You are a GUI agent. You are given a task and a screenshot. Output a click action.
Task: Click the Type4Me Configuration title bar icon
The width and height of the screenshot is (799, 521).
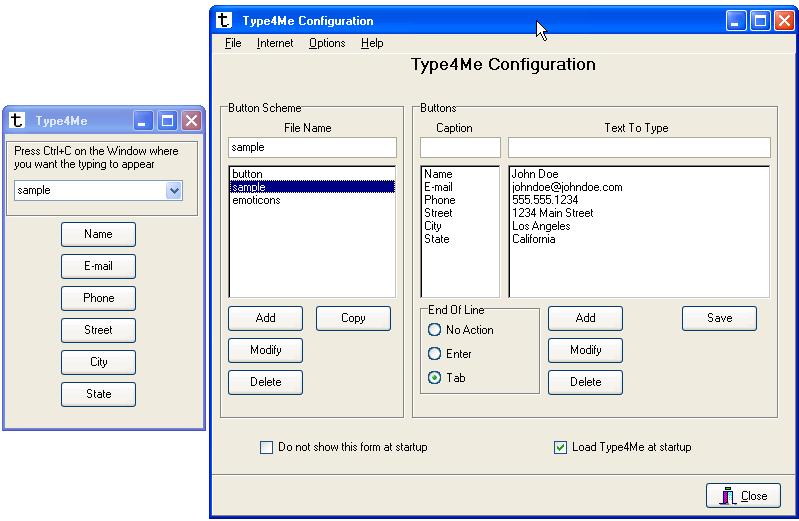point(224,20)
